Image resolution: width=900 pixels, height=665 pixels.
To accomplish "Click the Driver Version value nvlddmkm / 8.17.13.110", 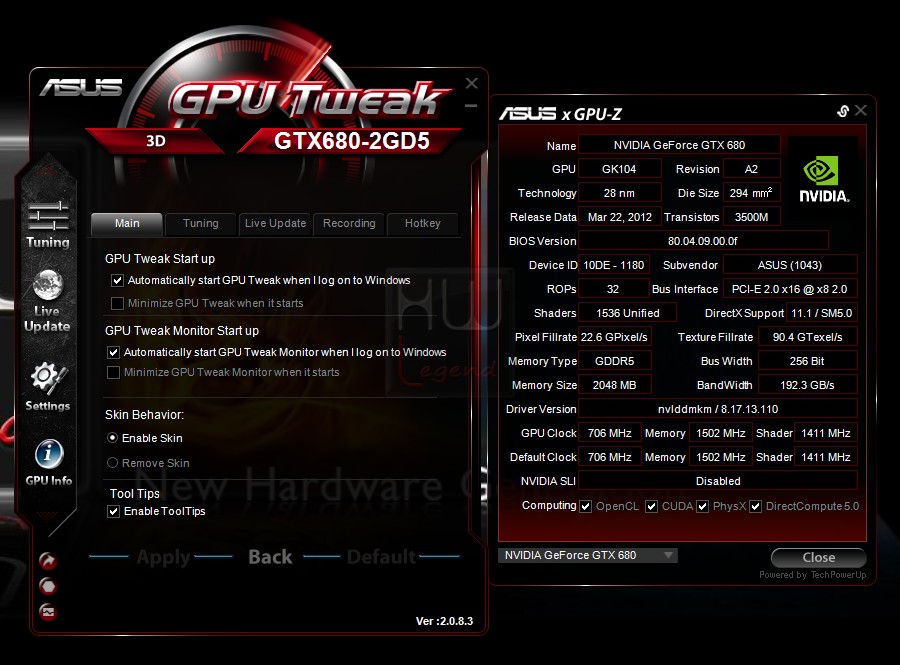I will [717, 409].
